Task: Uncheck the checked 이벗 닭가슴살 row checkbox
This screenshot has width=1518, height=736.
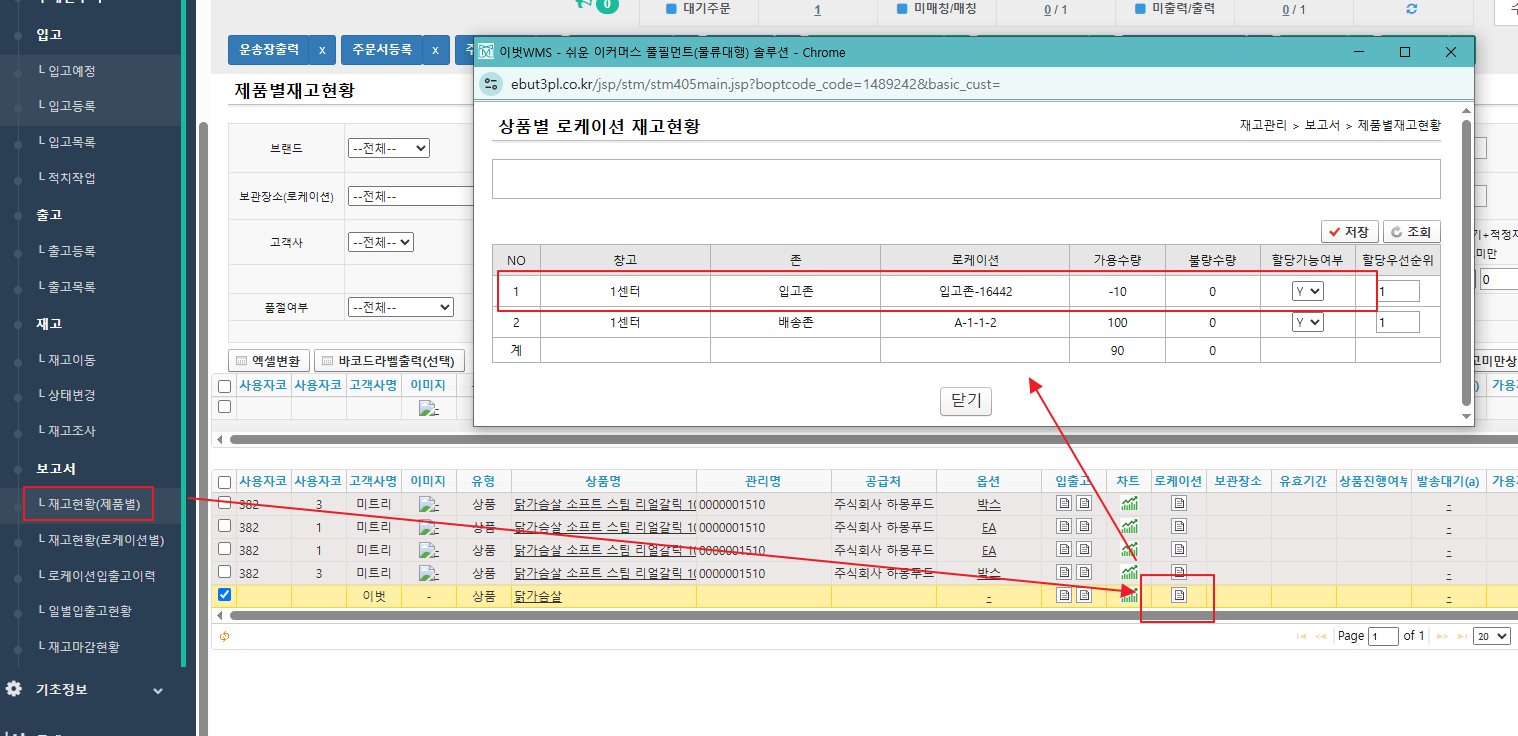Action: click(225, 594)
